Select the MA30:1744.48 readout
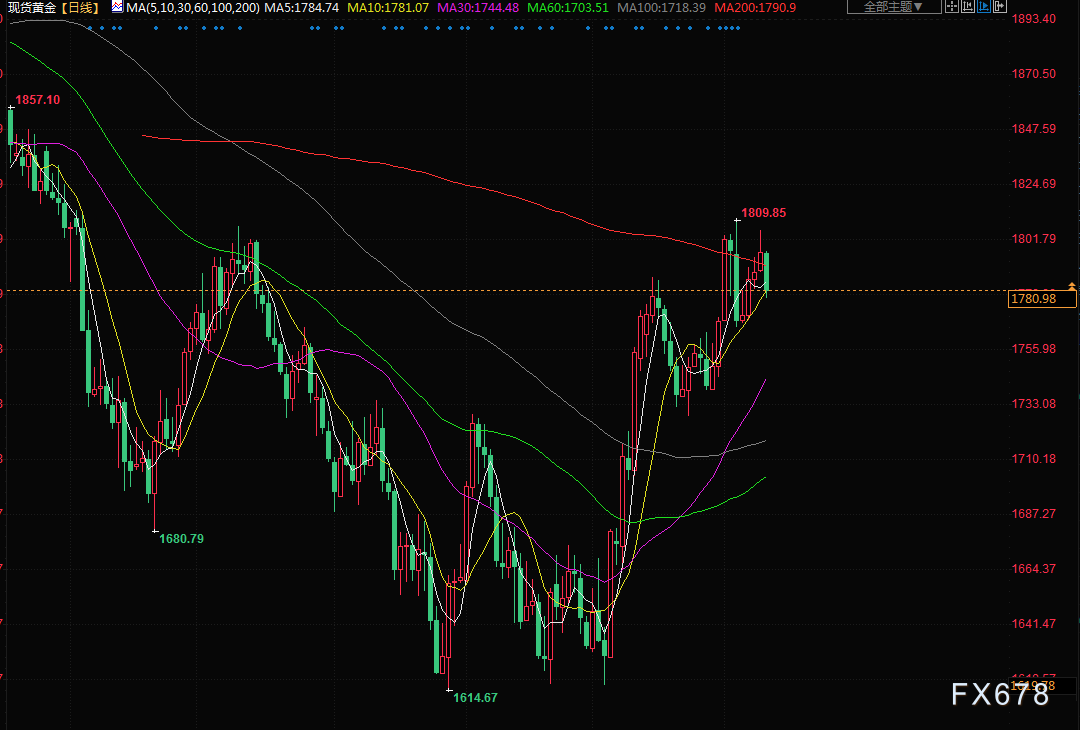Viewport: 1080px width, 730px height. (478, 8)
